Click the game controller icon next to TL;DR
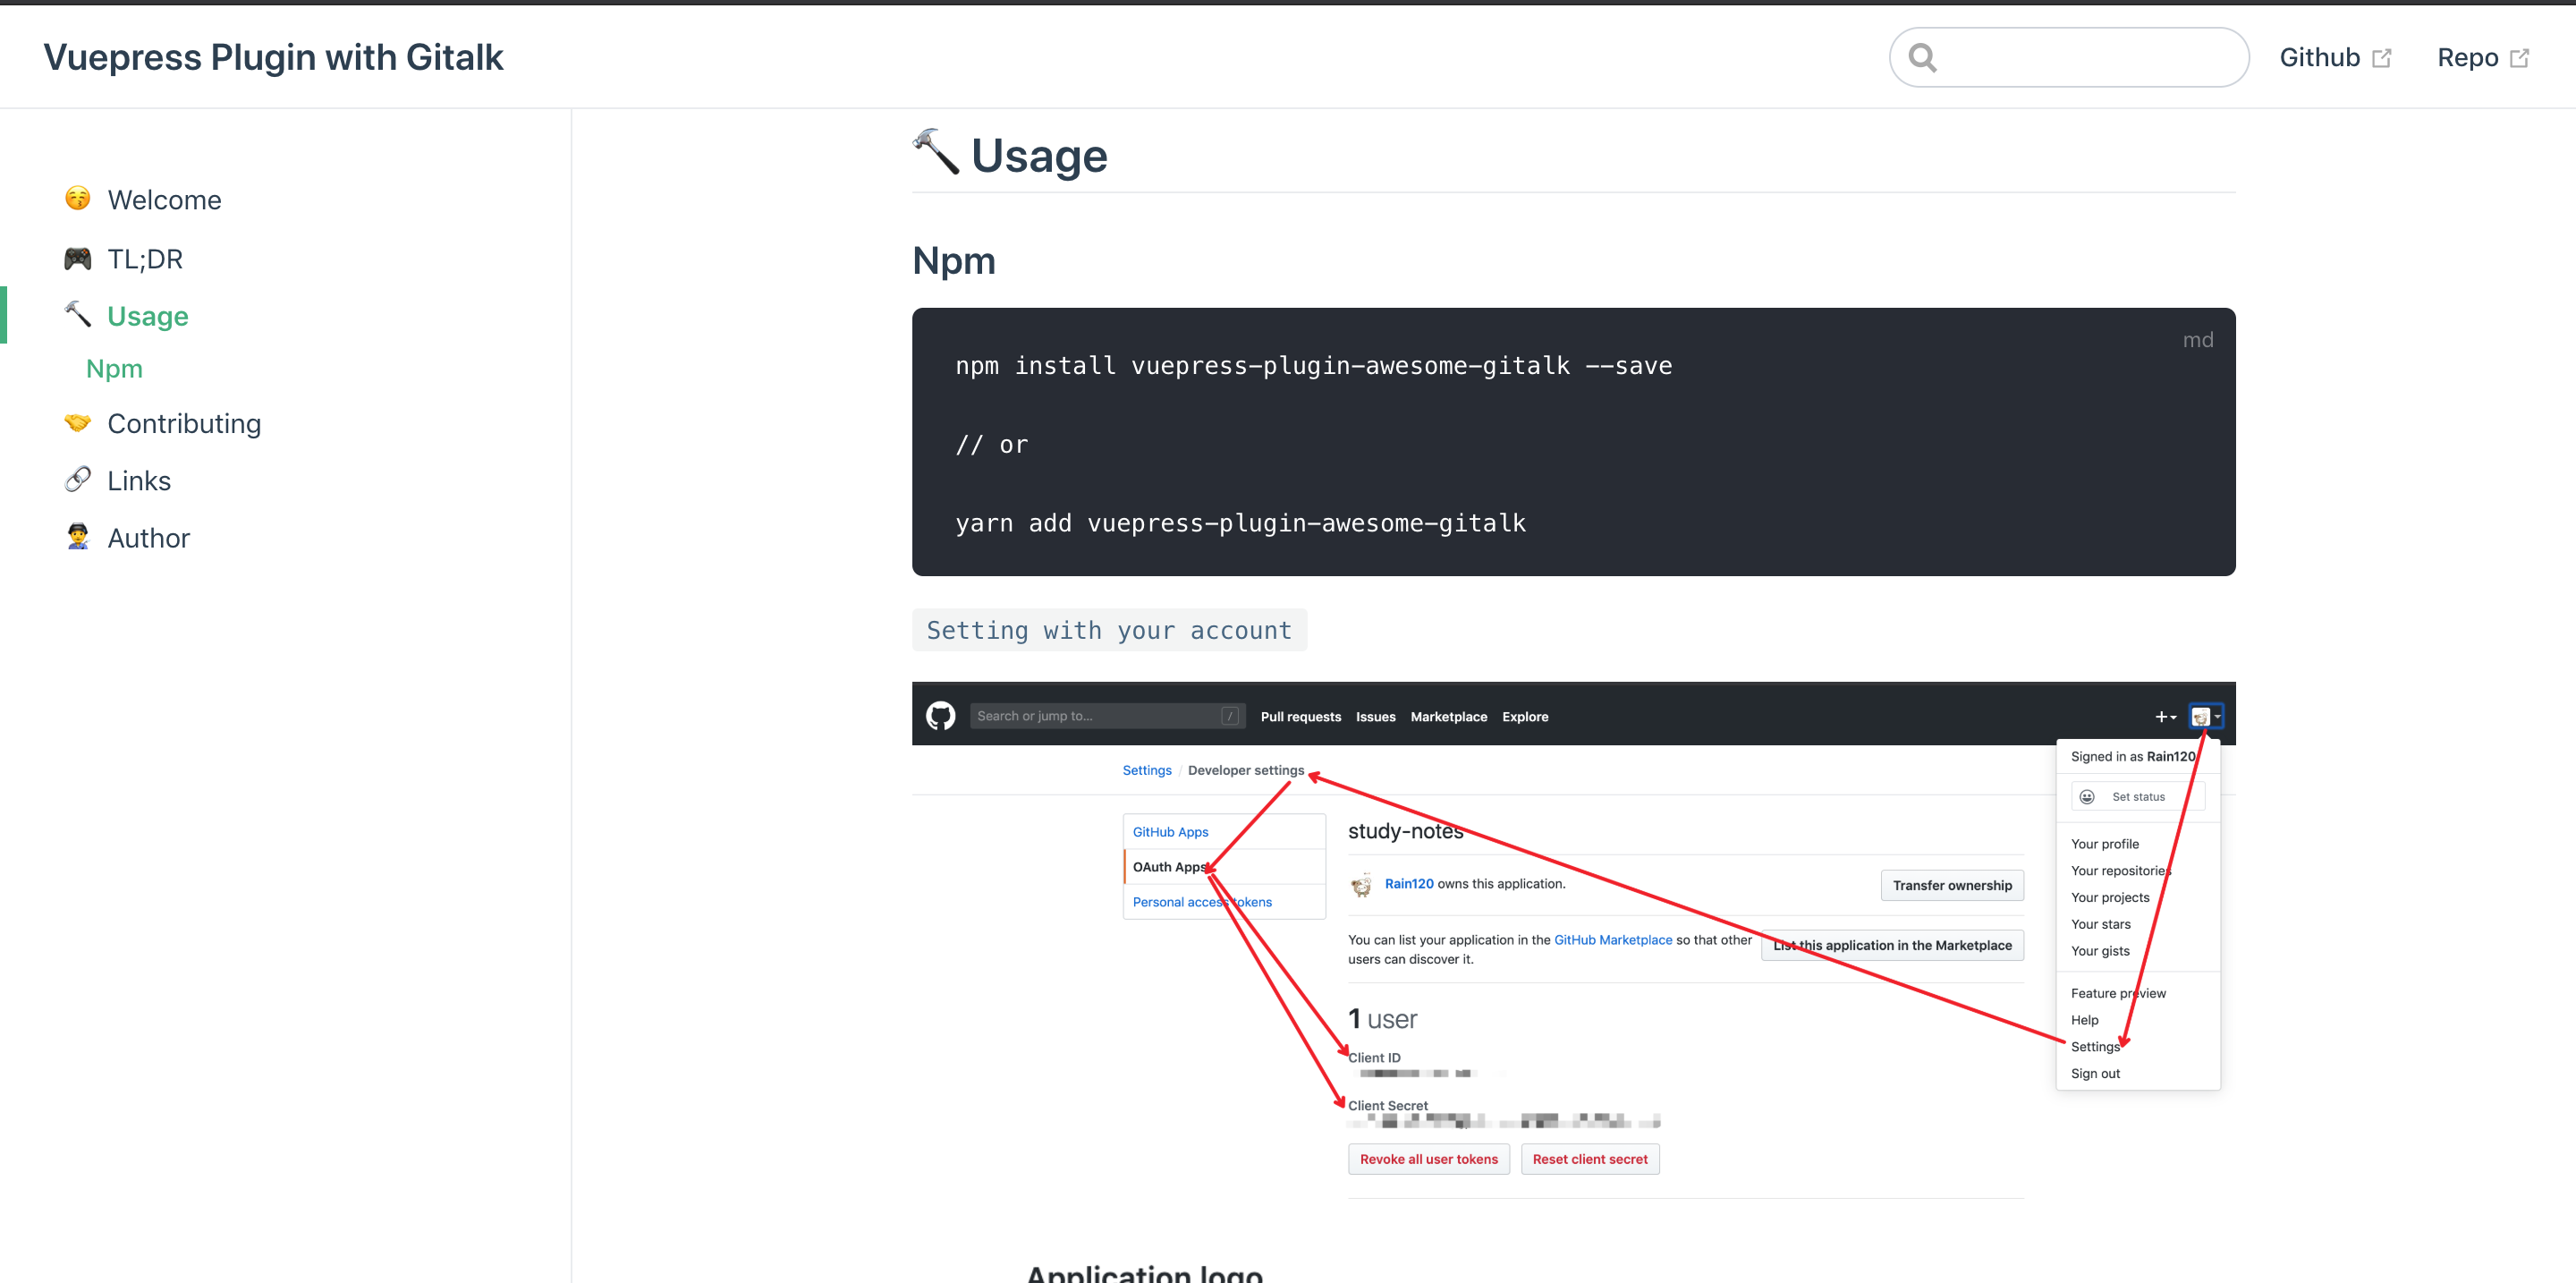2576x1283 pixels. pyautogui.click(x=77, y=257)
